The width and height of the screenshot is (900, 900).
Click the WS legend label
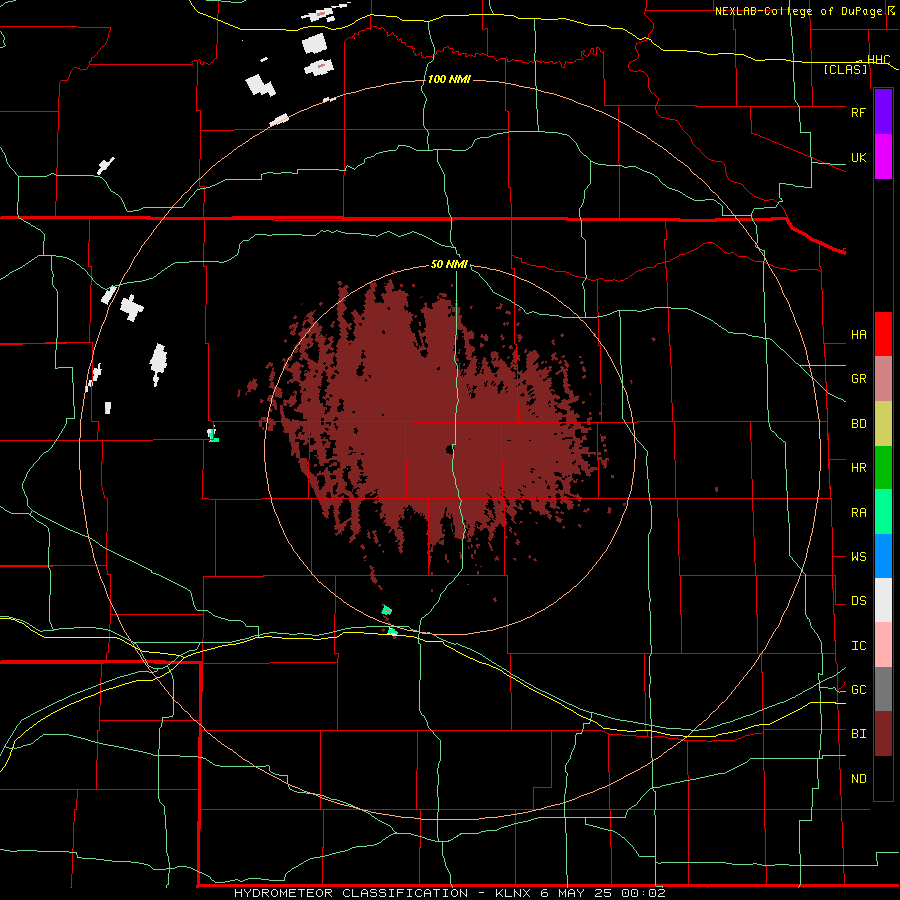(858, 557)
